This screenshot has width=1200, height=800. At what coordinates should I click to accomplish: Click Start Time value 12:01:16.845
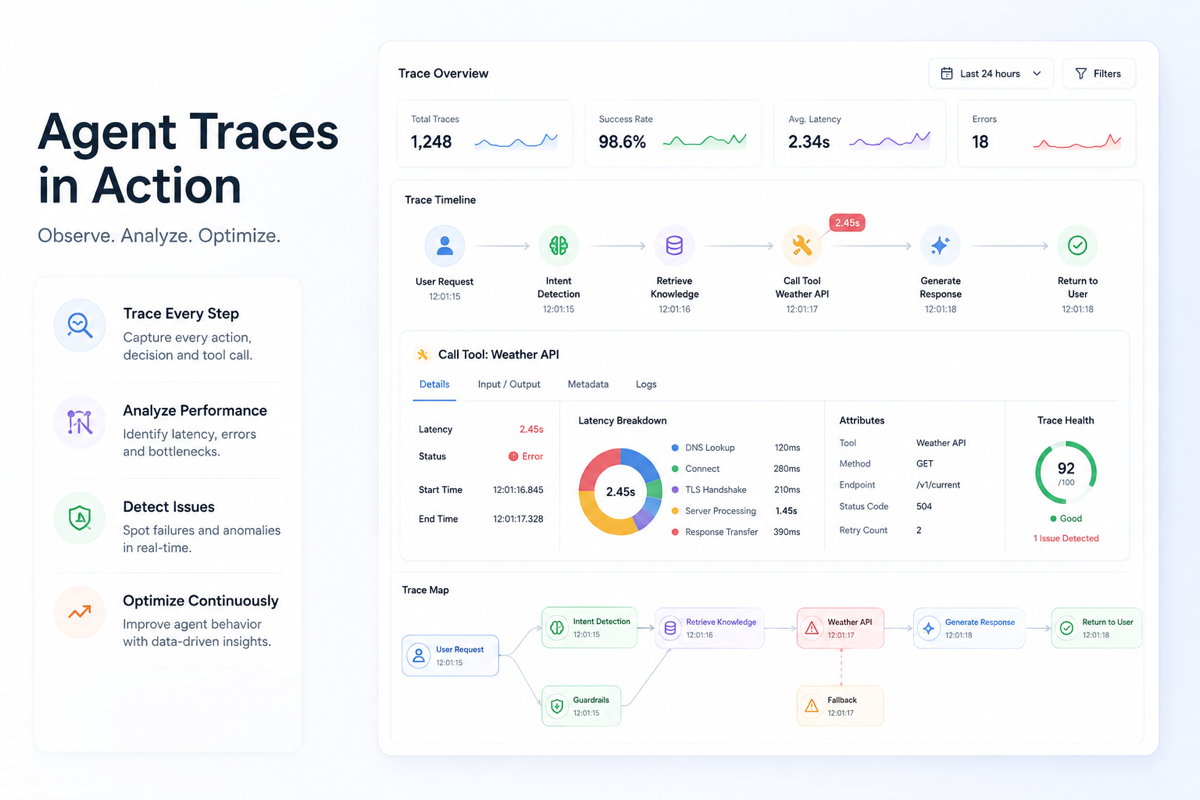518,490
